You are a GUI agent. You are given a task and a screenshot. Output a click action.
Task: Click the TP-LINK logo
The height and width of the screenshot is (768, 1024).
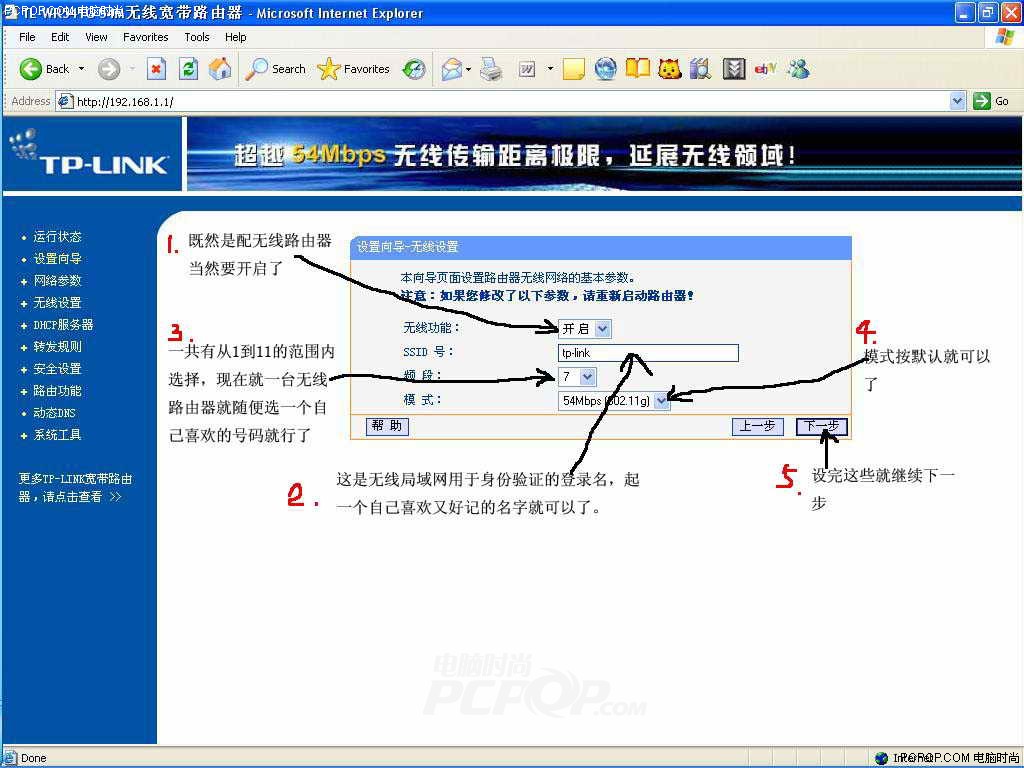point(91,154)
